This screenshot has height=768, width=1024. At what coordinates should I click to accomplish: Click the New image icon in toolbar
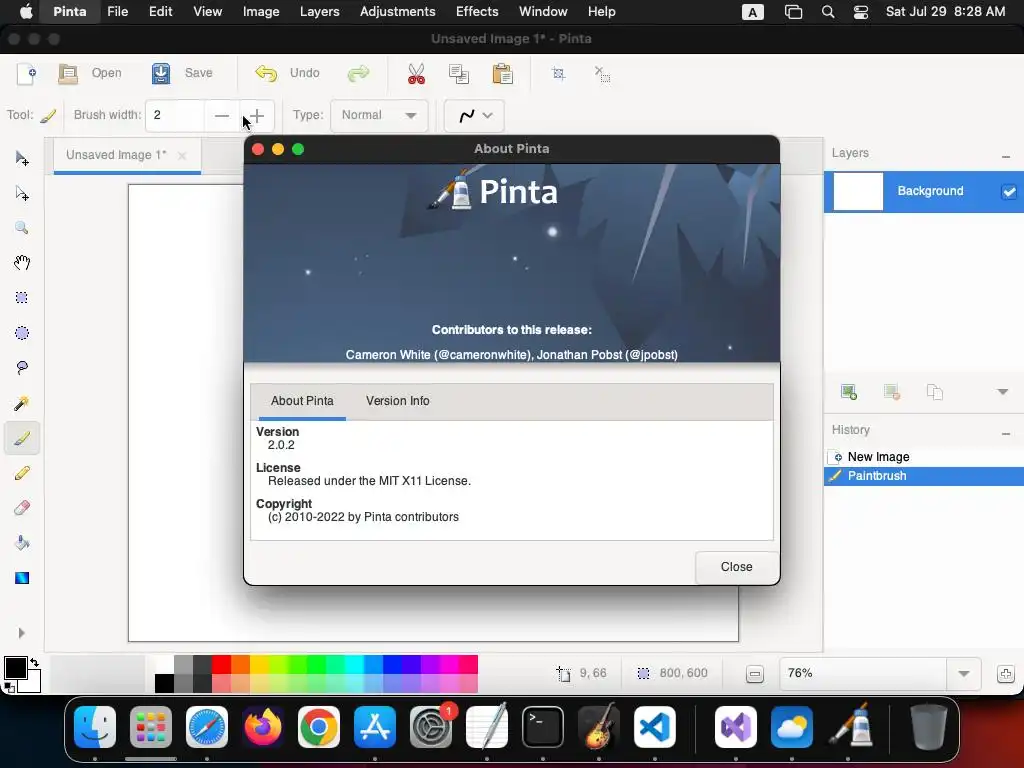(26, 74)
